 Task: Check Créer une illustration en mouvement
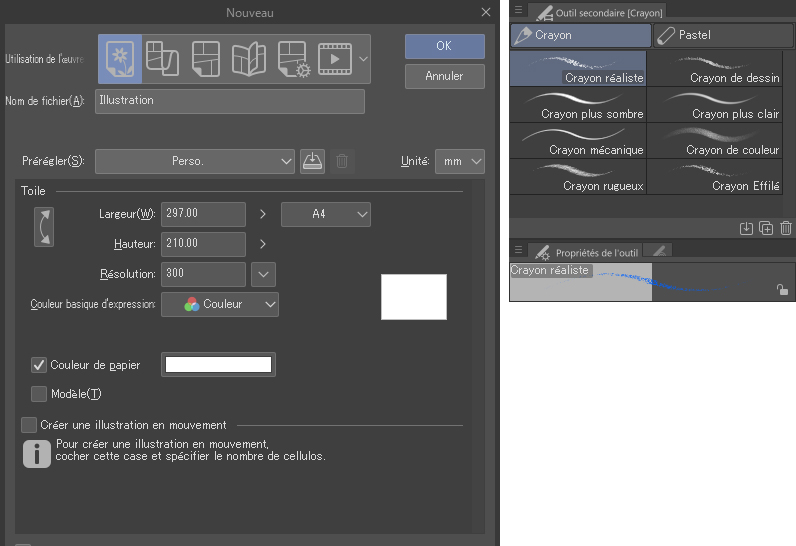point(30,425)
